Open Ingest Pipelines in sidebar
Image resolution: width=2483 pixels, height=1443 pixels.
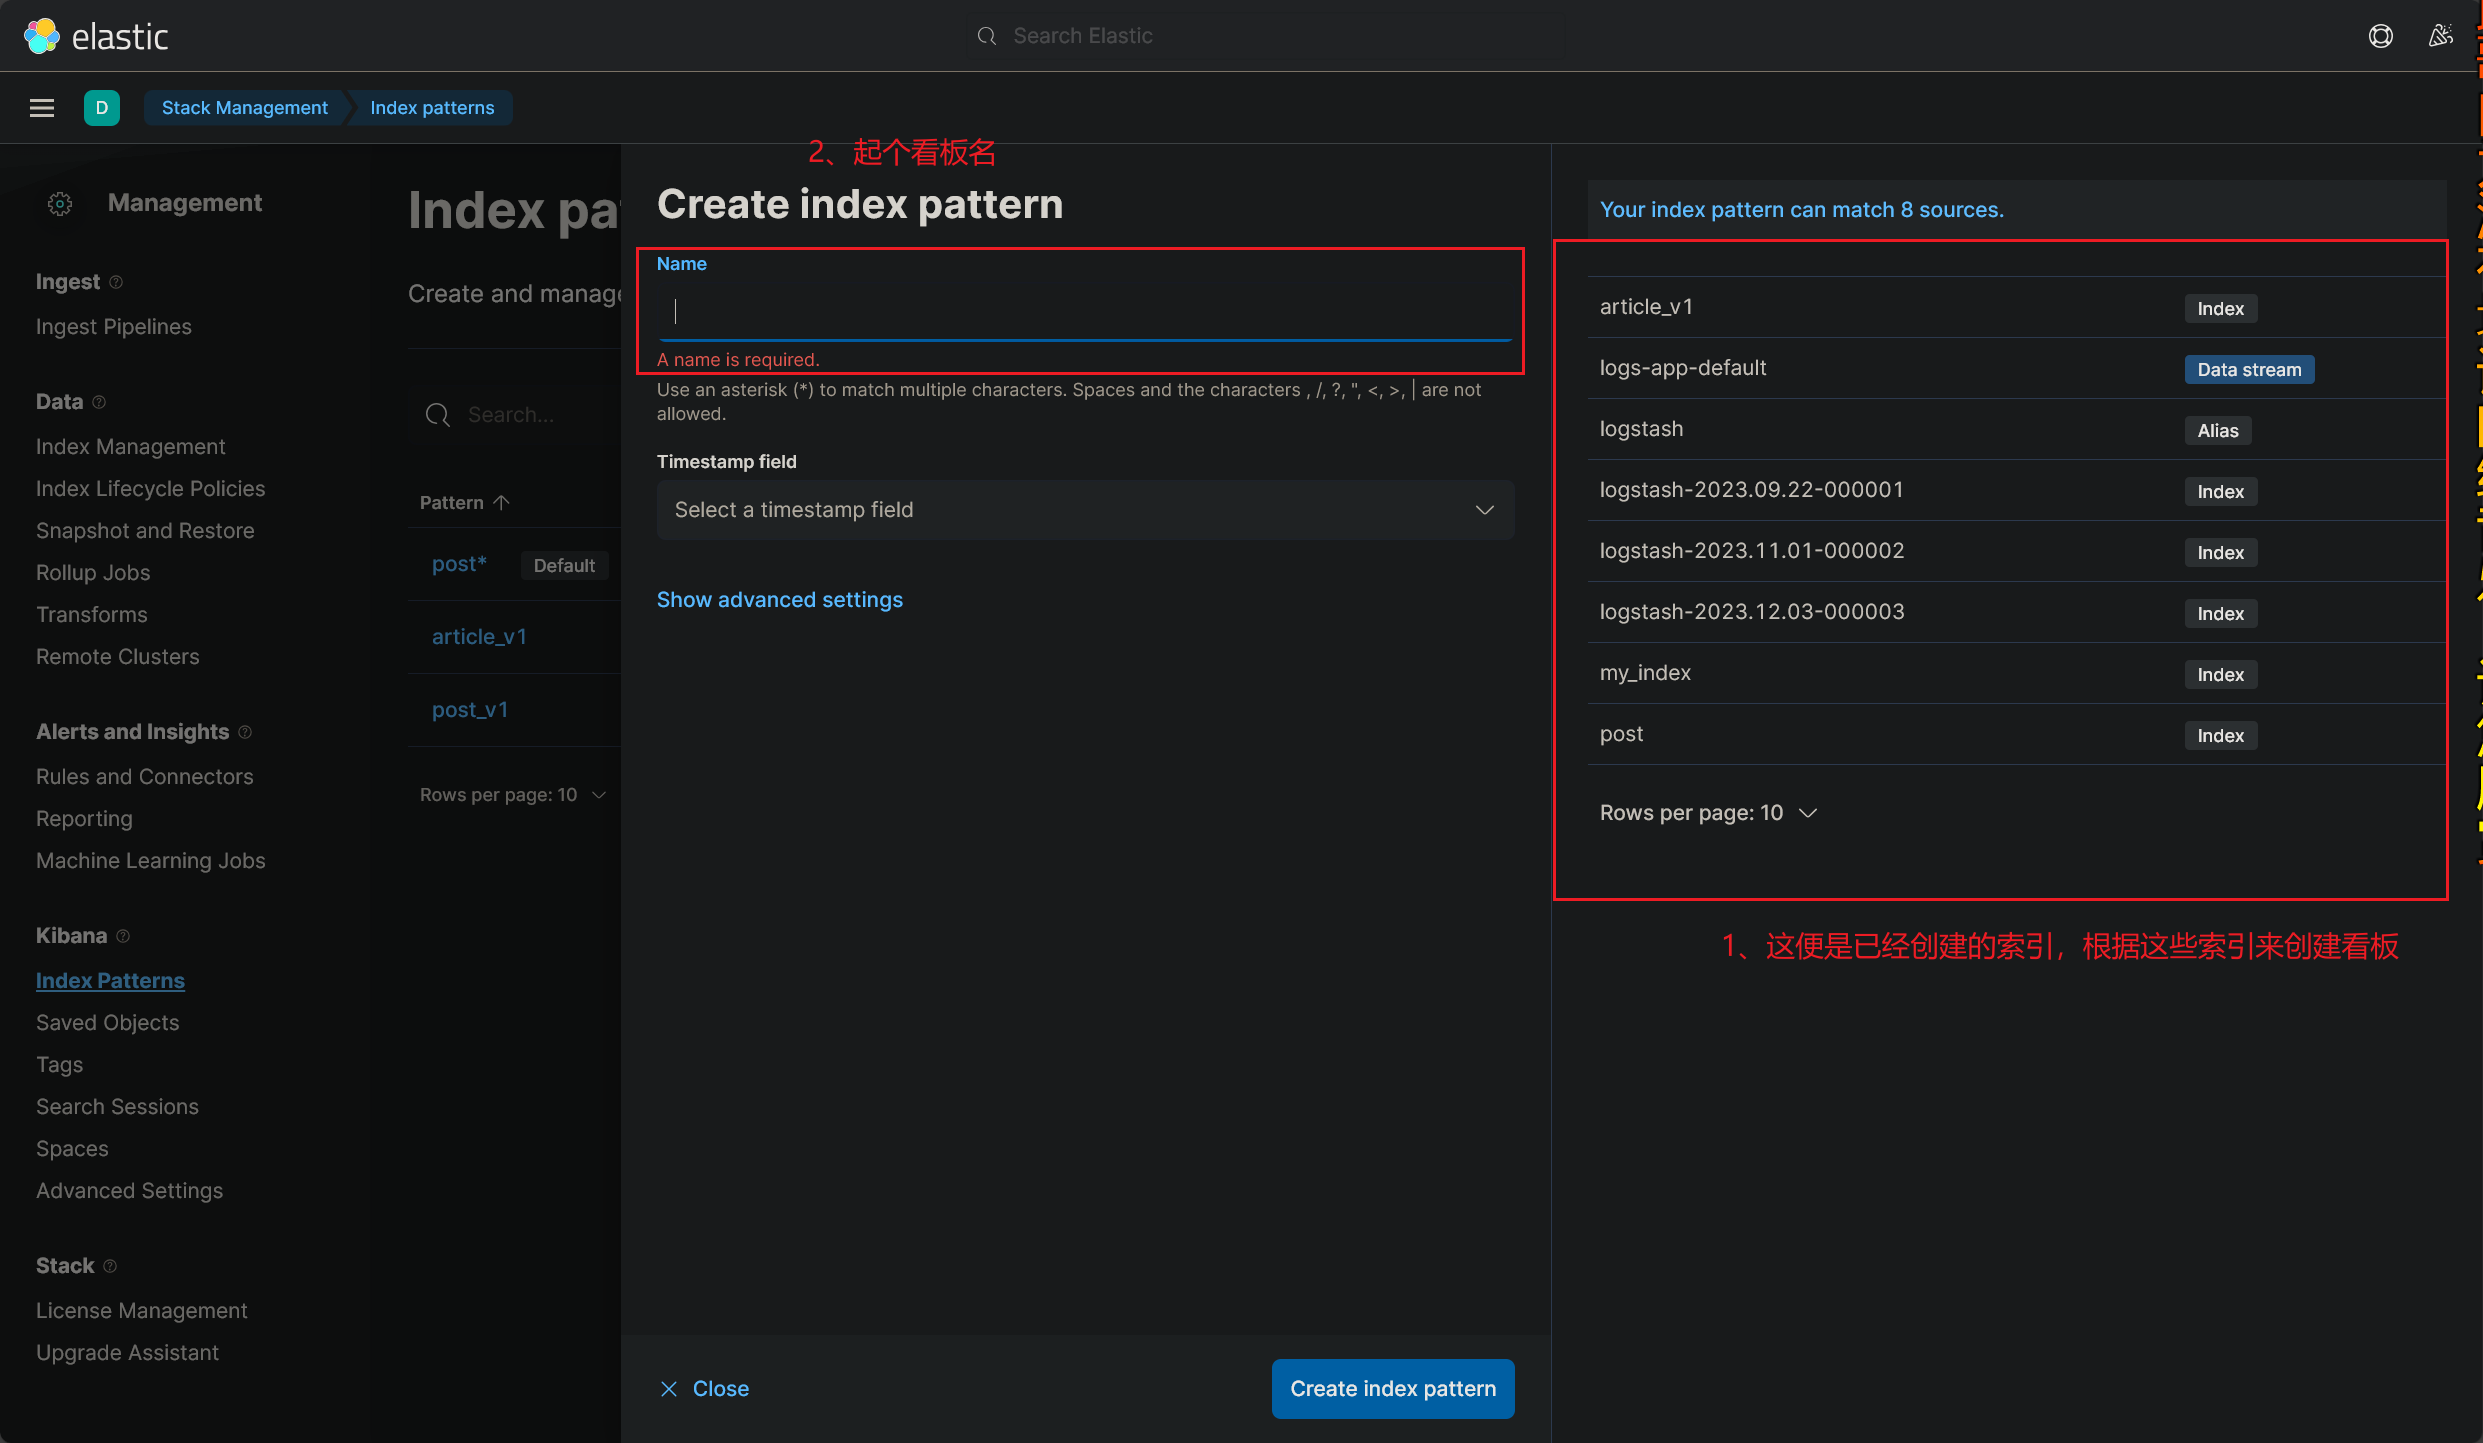point(114,327)
